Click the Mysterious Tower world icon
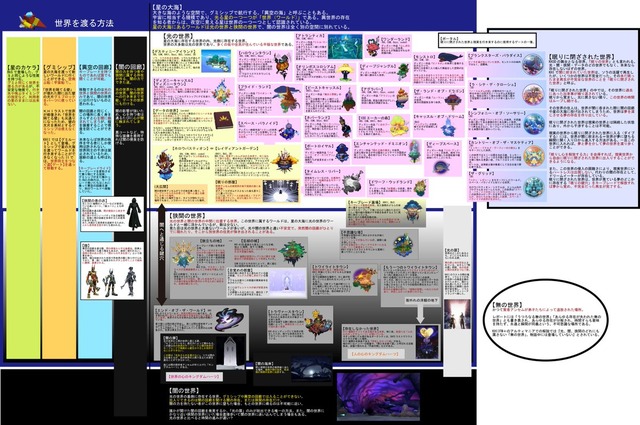This screenshot has height=425, width=640. tap(404, 244)
